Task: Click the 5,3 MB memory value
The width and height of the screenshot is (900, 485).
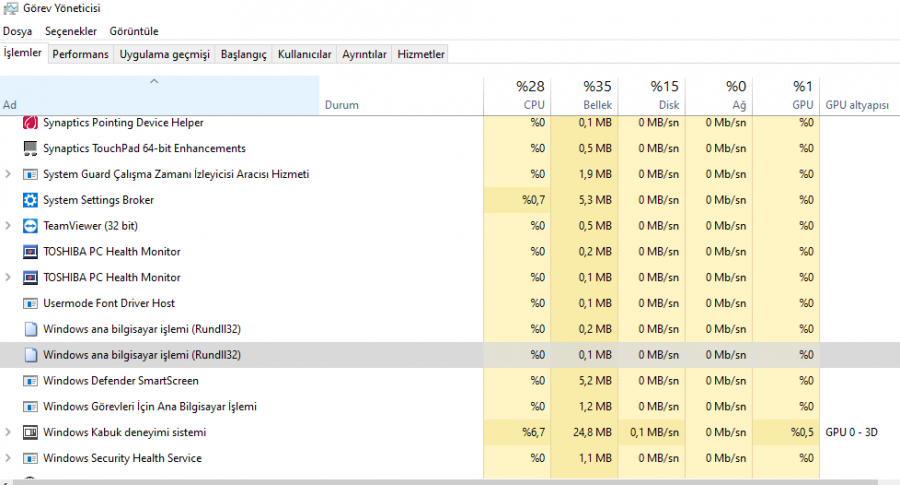Action: tap(595, 200)
